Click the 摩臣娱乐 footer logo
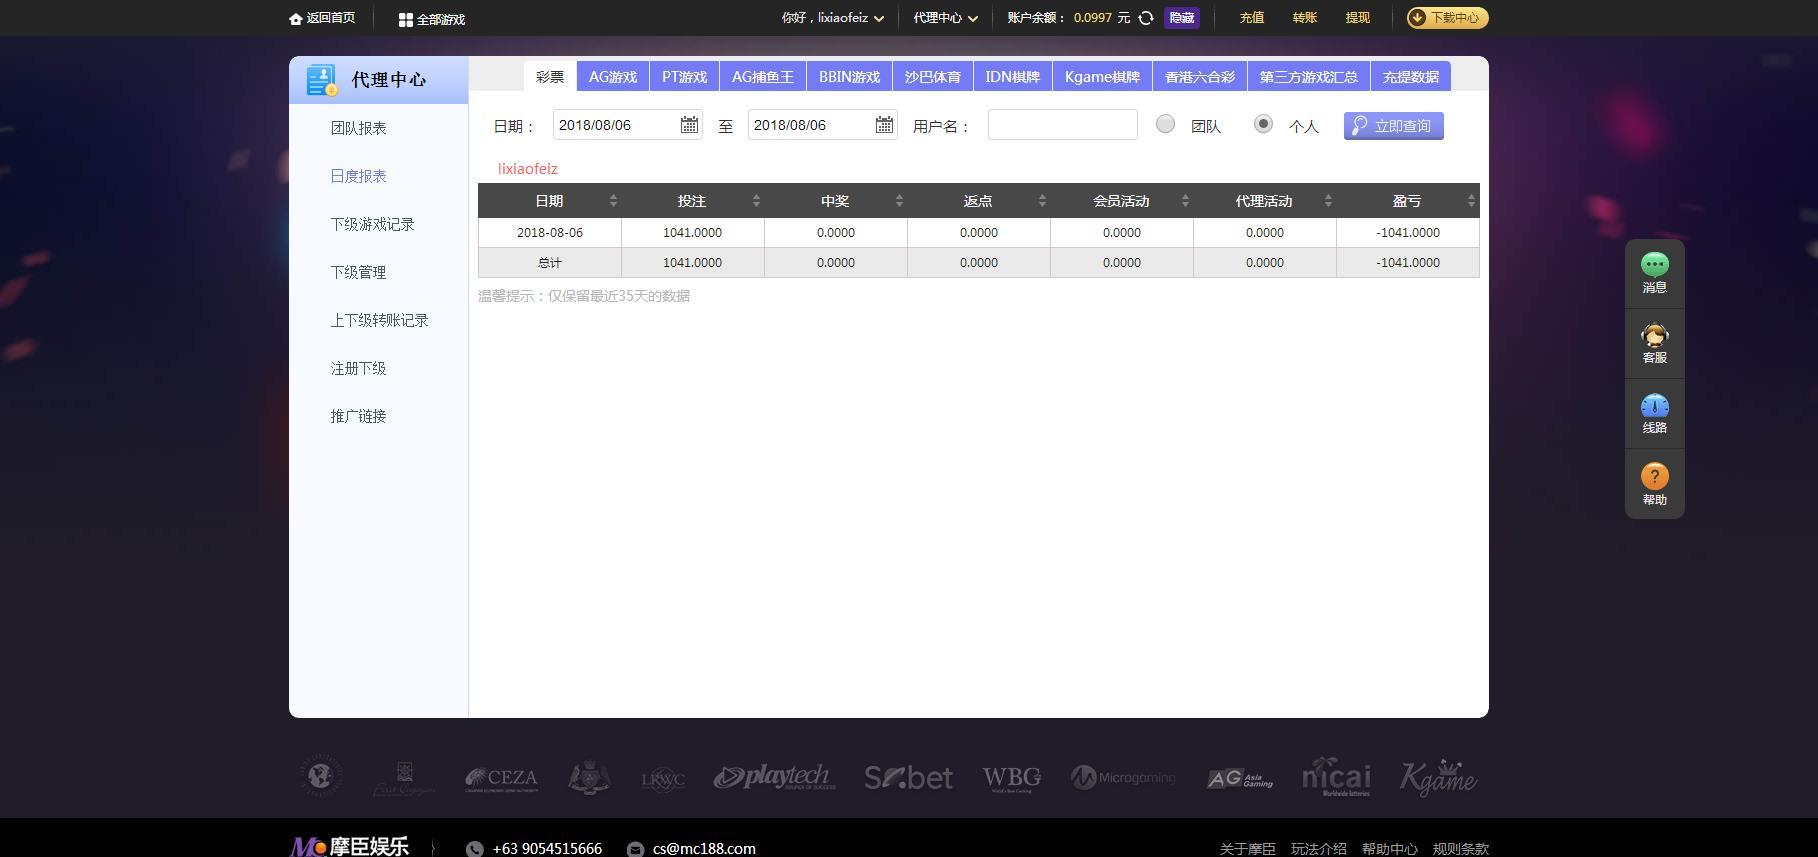The height and width of the screenshot is (857, 1818). click(349, 846)
